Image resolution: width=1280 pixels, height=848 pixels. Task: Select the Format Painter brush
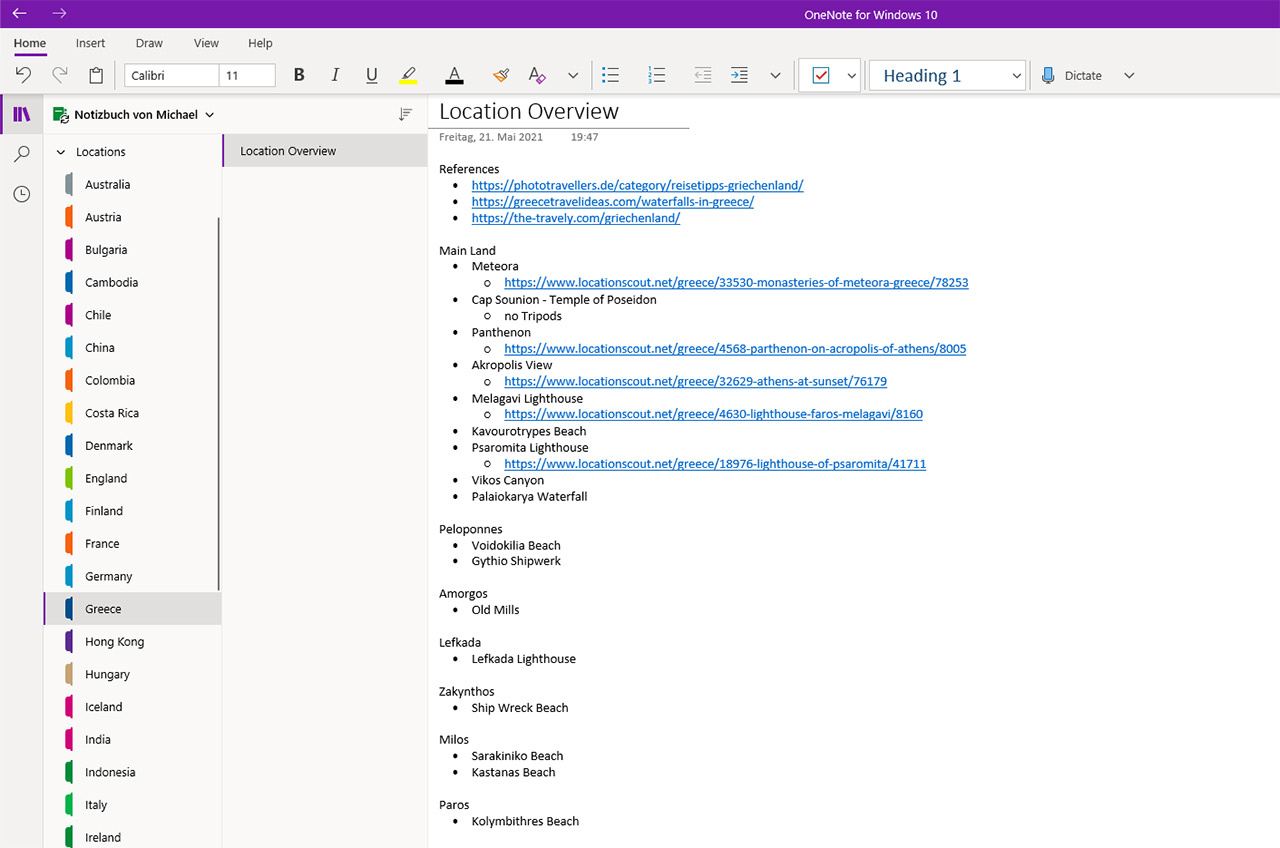501,75
